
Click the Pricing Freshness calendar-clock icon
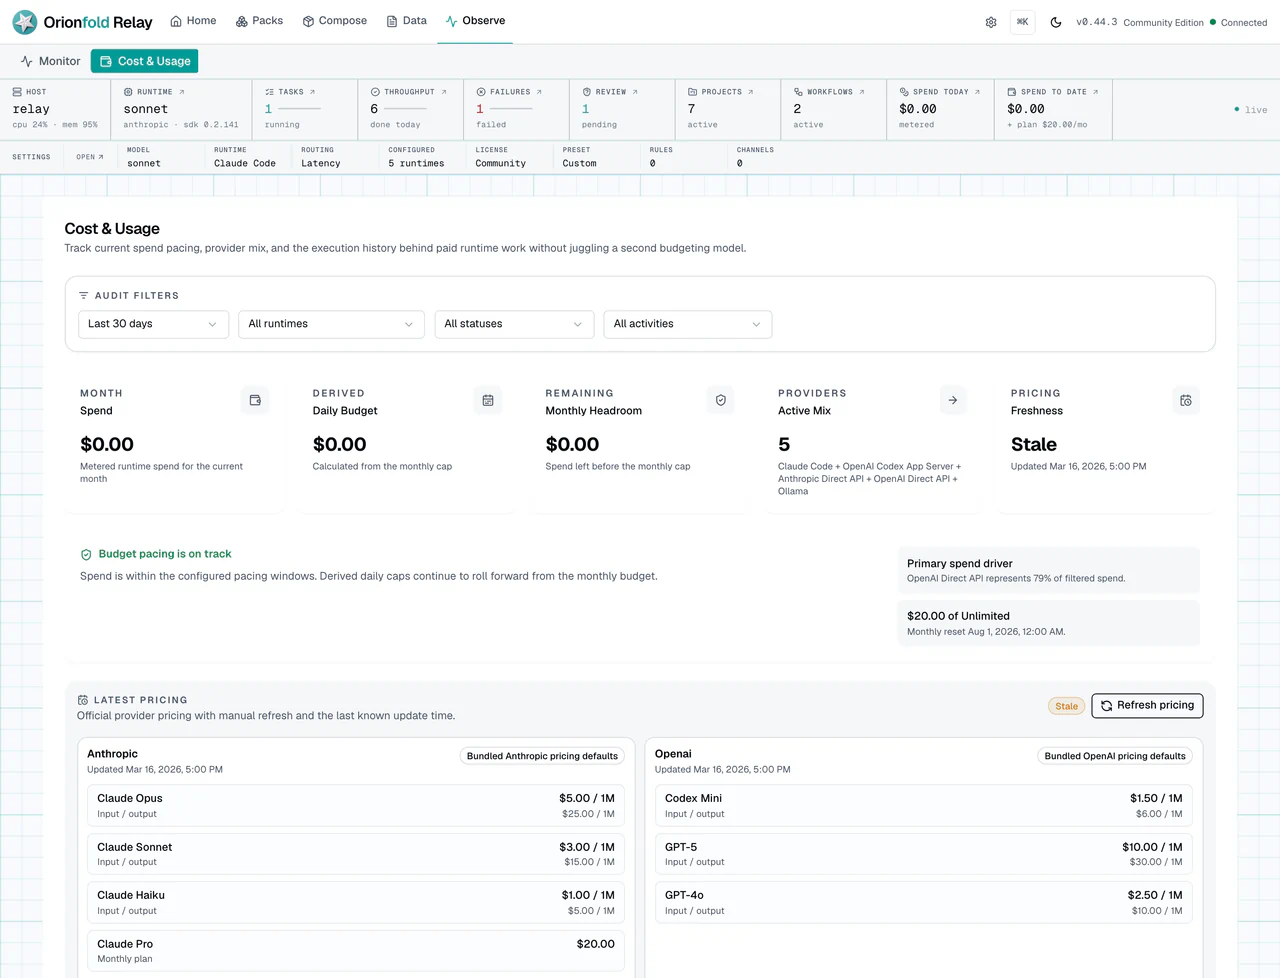tap(1186, 400)
